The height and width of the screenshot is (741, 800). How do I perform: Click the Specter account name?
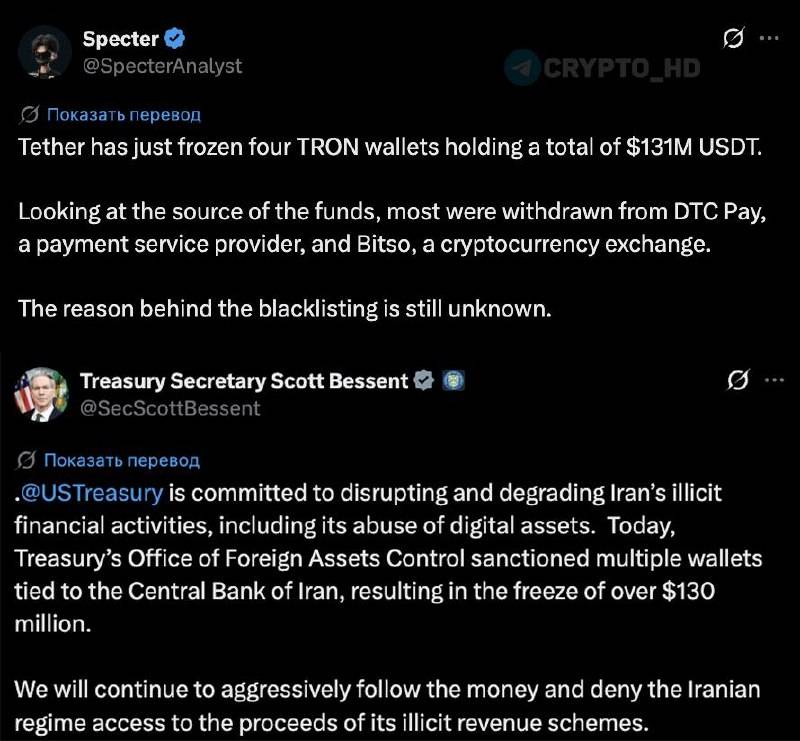(x=120, y=39)
